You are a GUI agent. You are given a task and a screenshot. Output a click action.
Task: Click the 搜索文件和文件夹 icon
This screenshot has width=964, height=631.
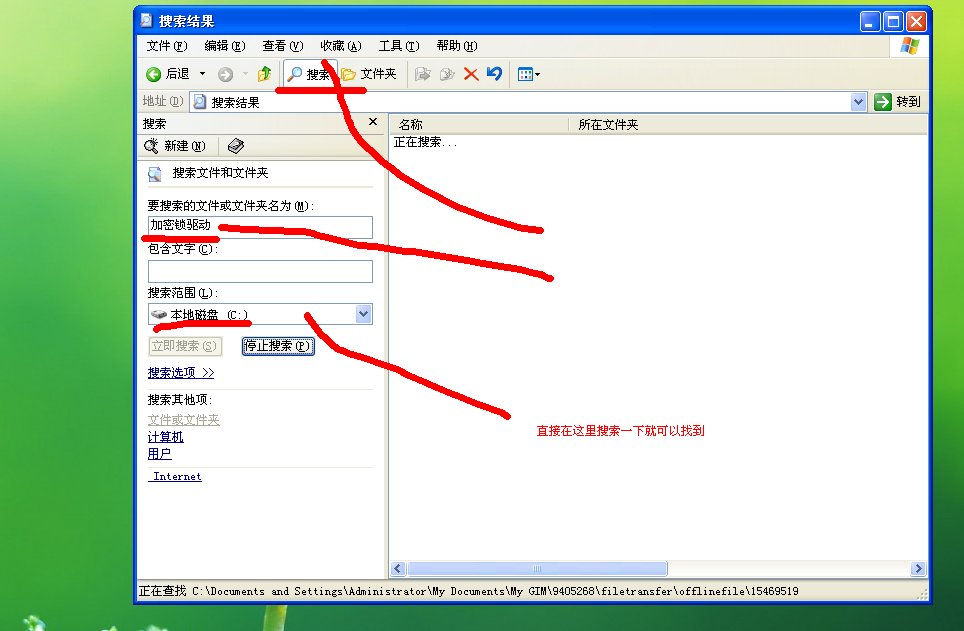154,174
